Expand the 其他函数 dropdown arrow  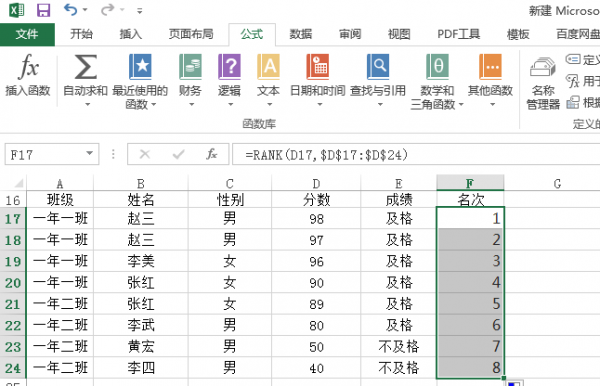click(492, 104)
